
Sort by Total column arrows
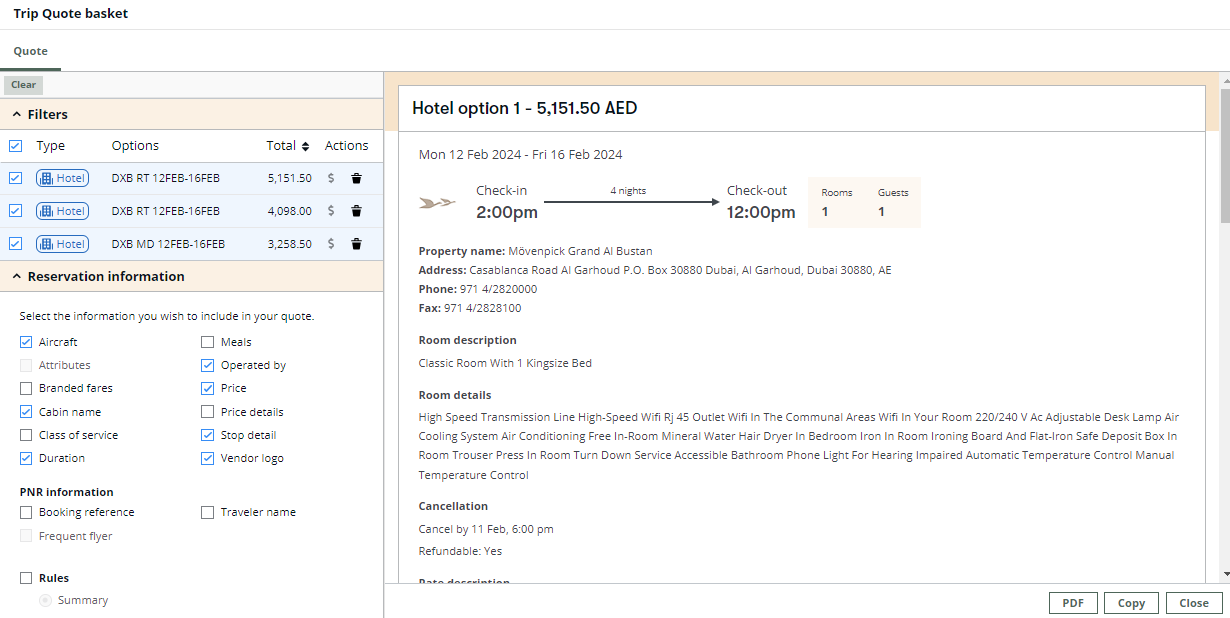coord(305,146)
